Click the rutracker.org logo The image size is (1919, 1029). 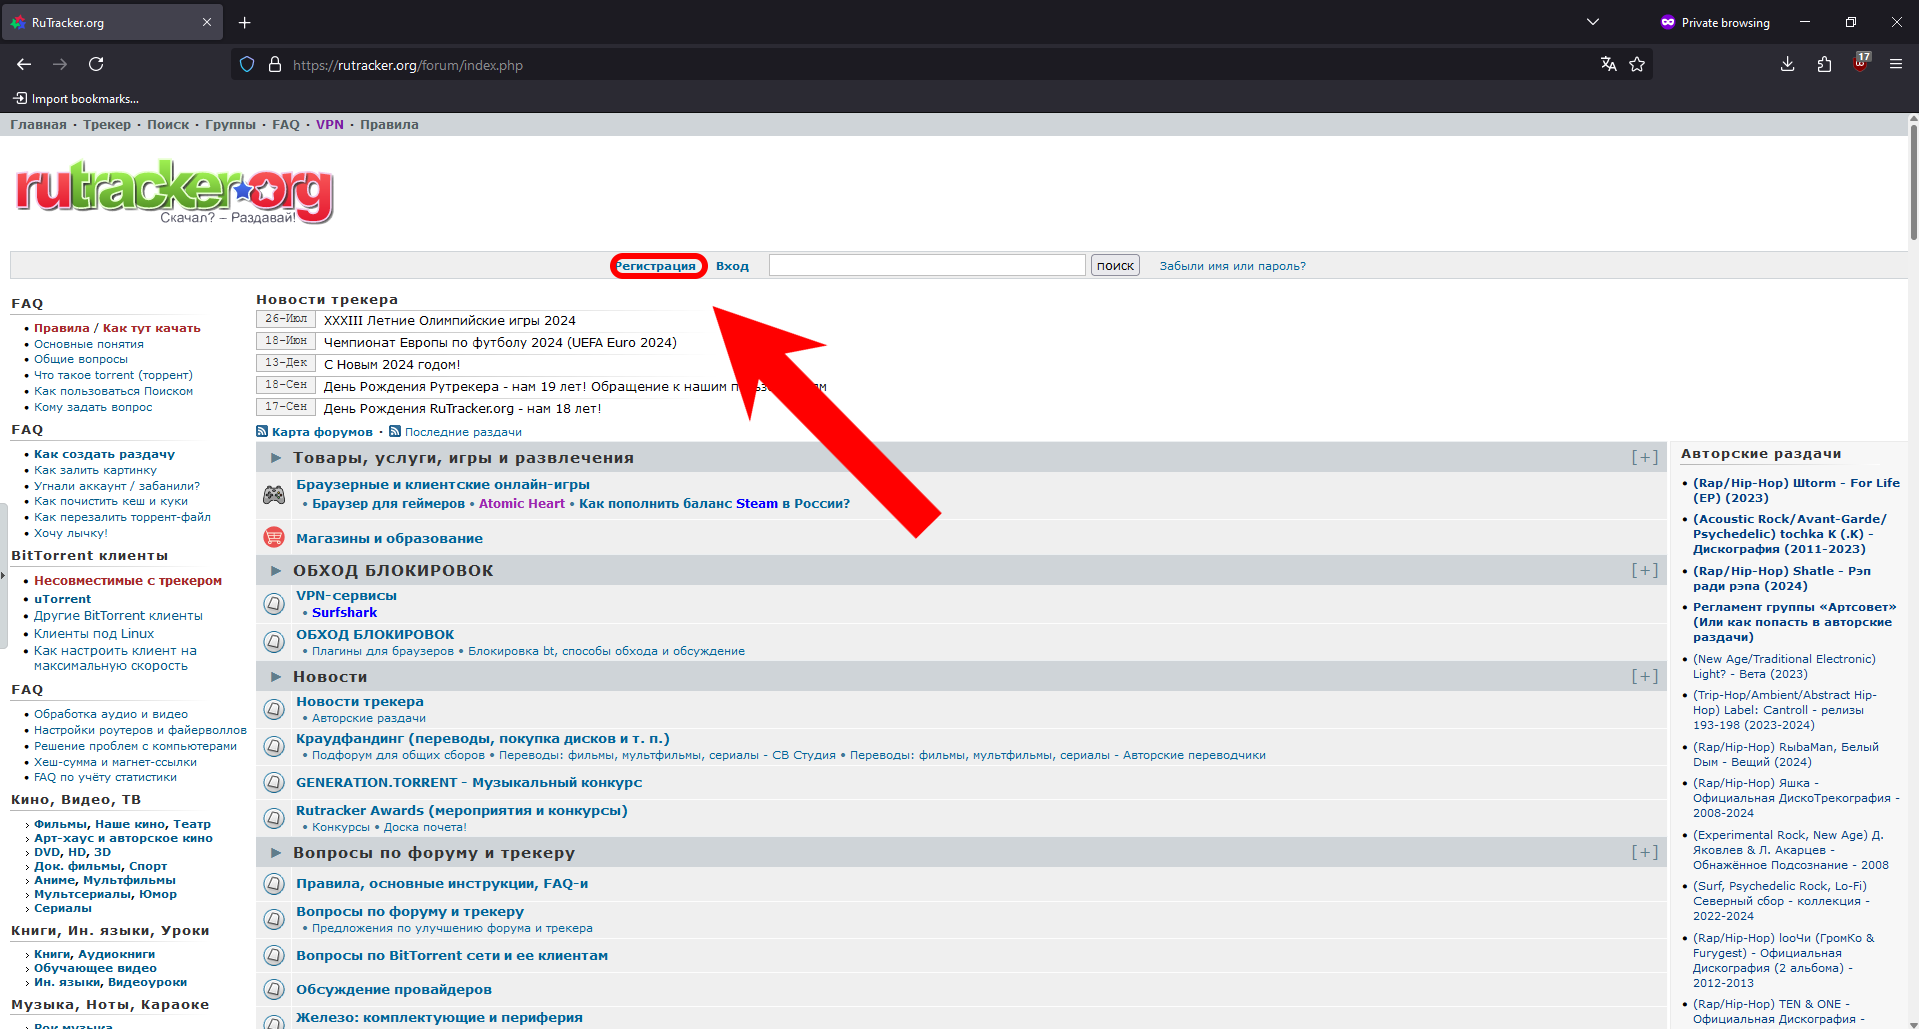click(x=175, y=191)
